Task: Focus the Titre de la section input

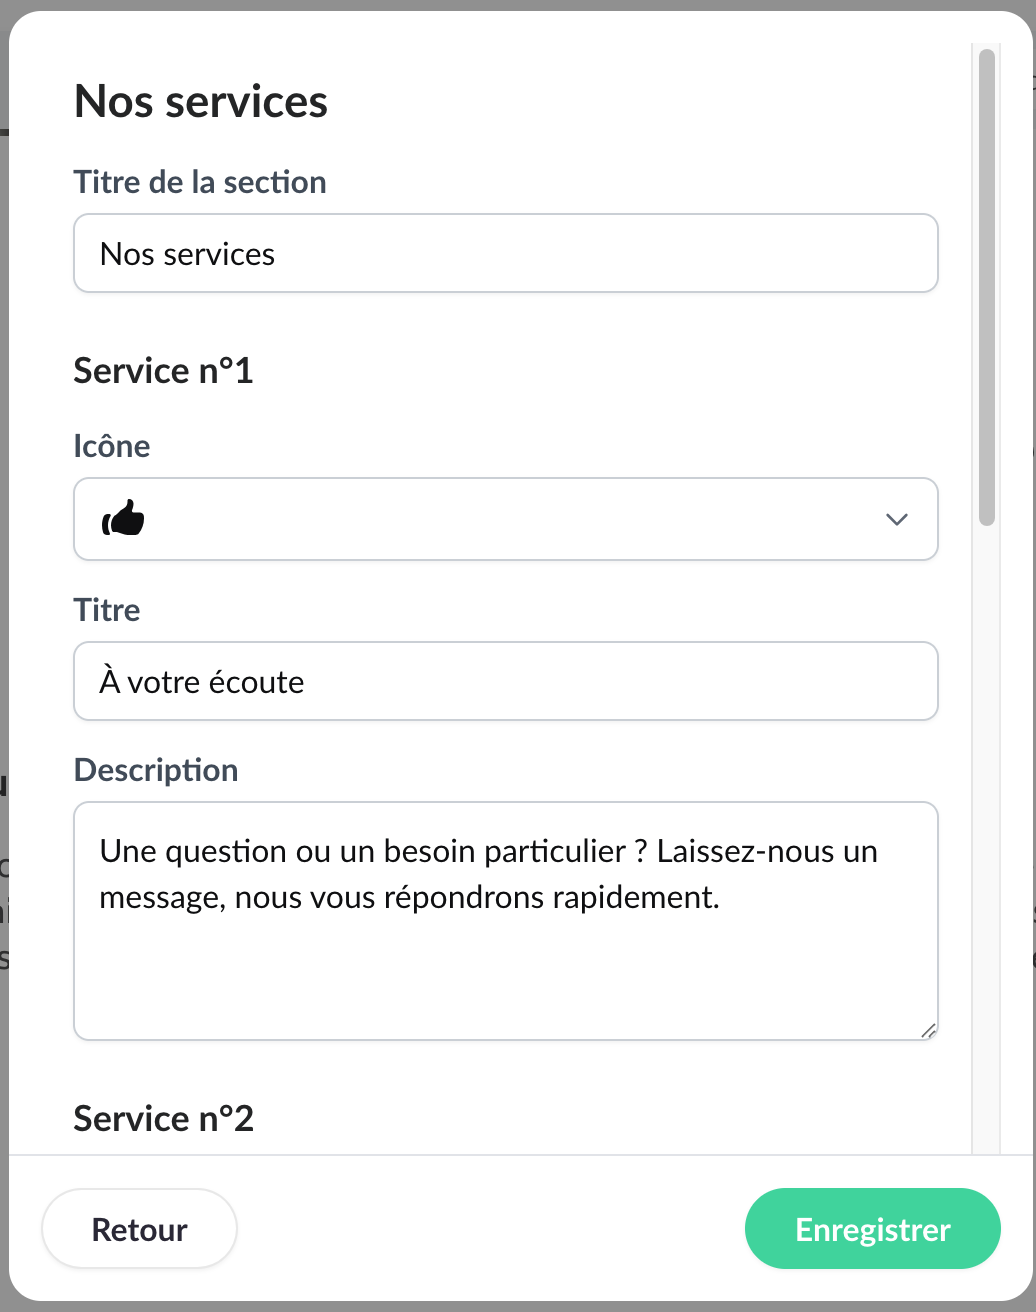Action: click(x=505, y=253)
